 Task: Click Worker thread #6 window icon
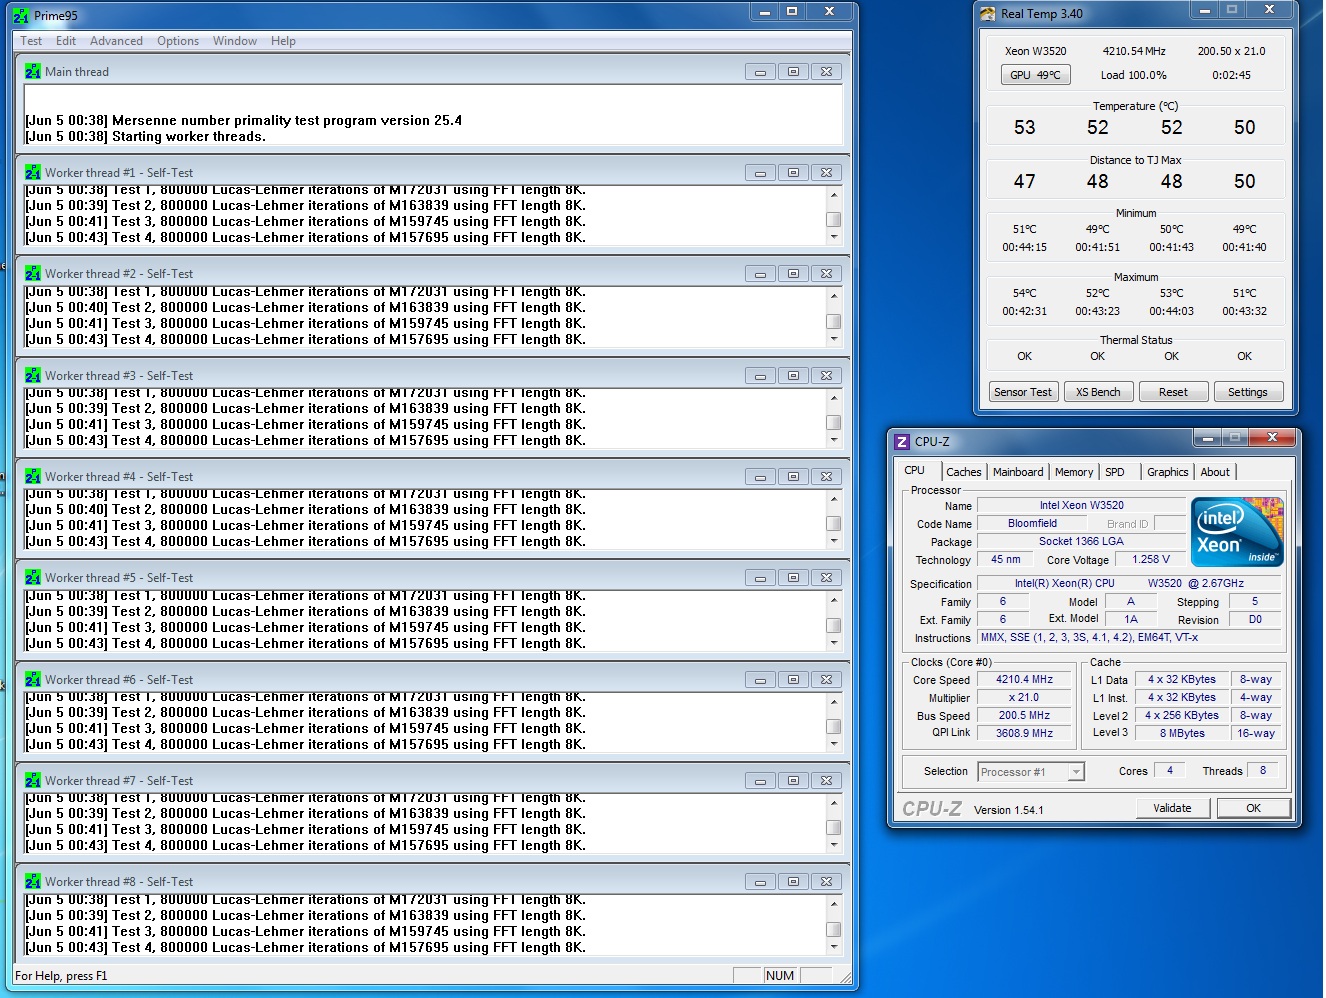(33, 679)
